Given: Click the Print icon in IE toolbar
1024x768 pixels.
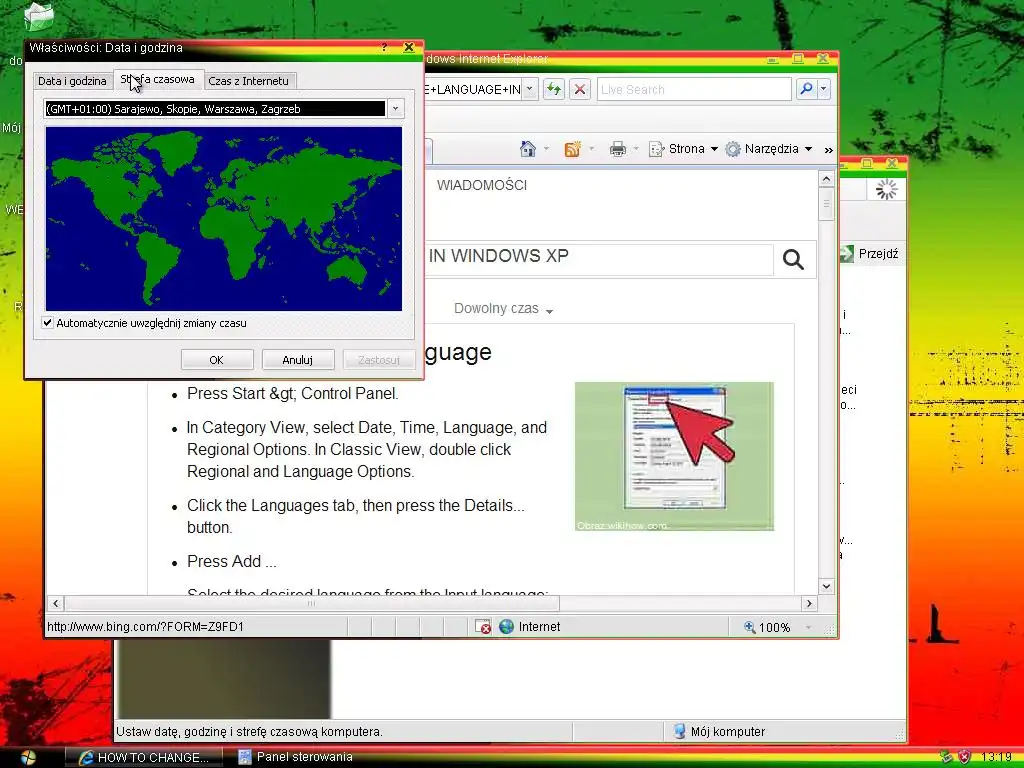Looking at the screenshot, I should point(618,149).
